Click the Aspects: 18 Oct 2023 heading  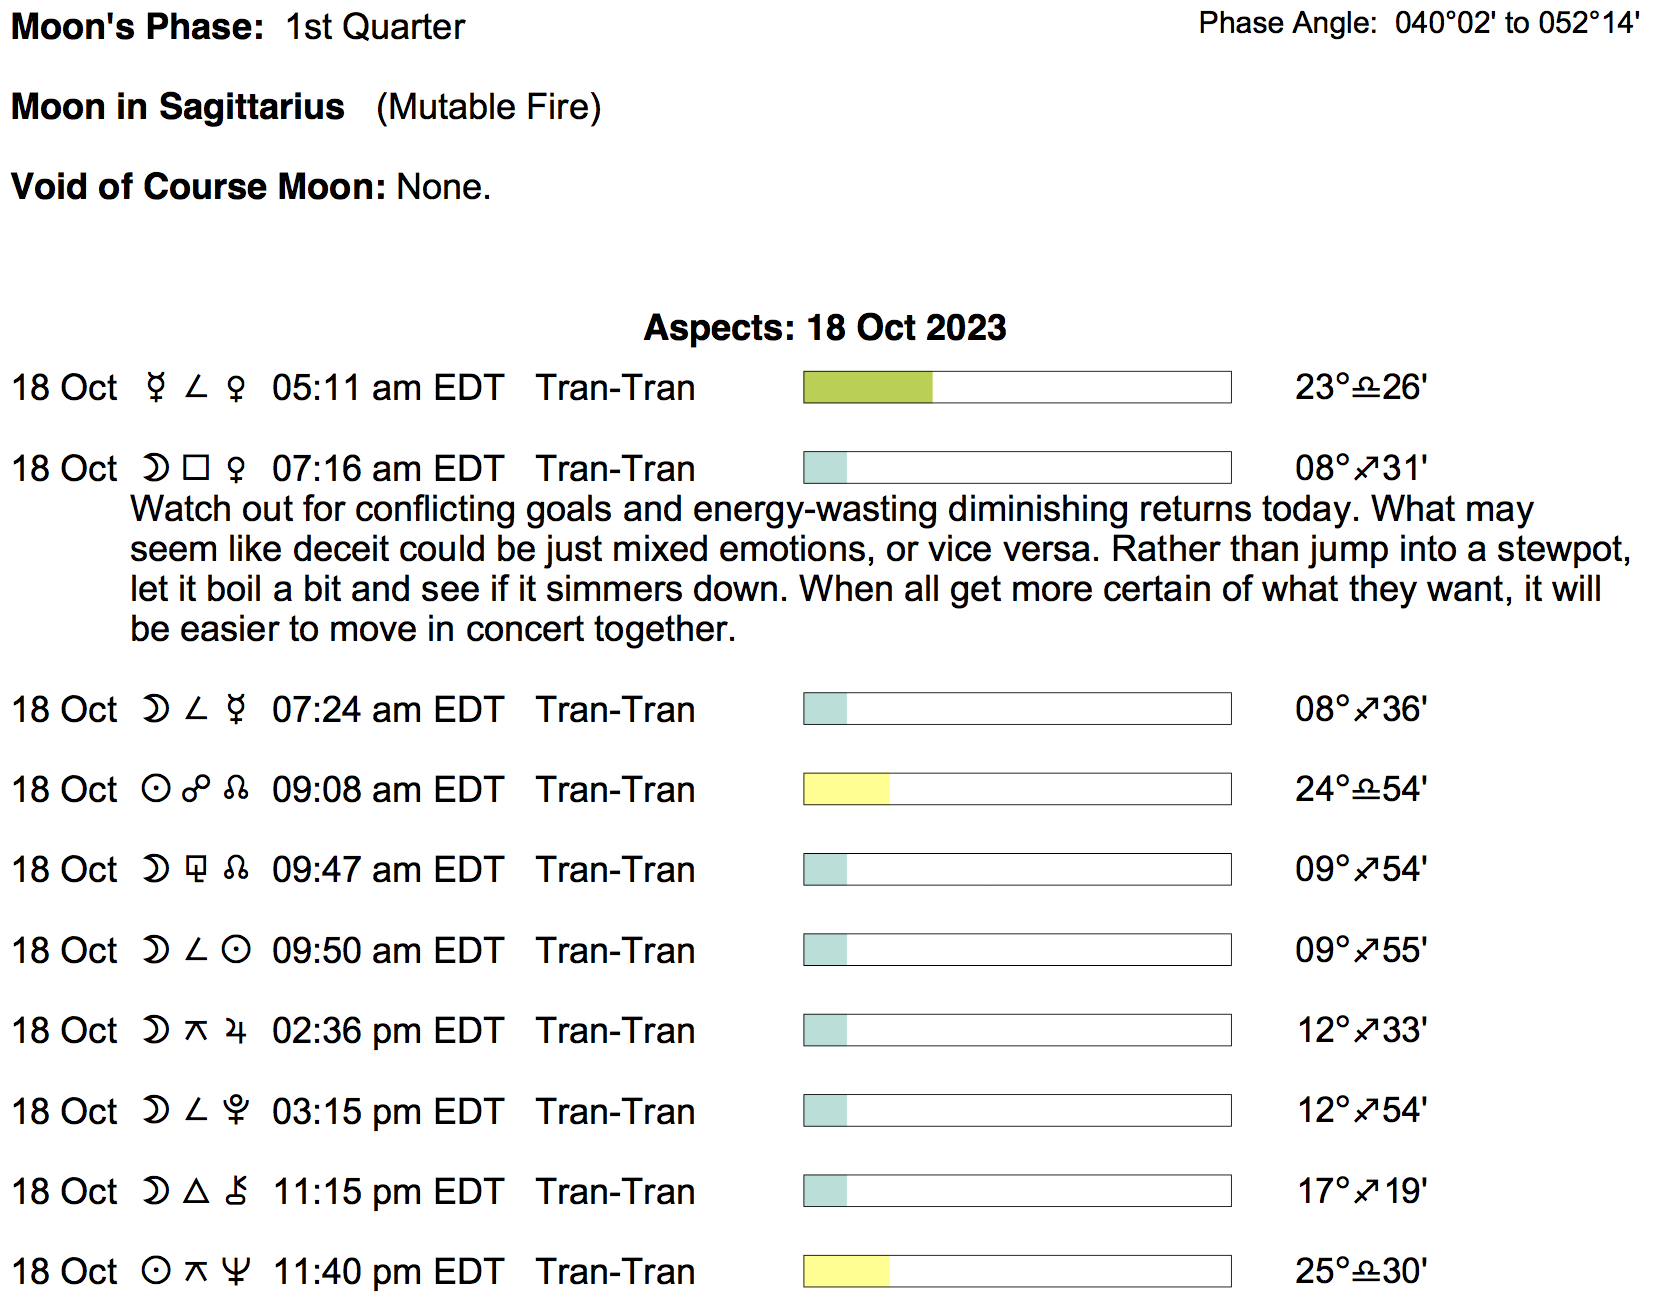(x=825, y=328)
